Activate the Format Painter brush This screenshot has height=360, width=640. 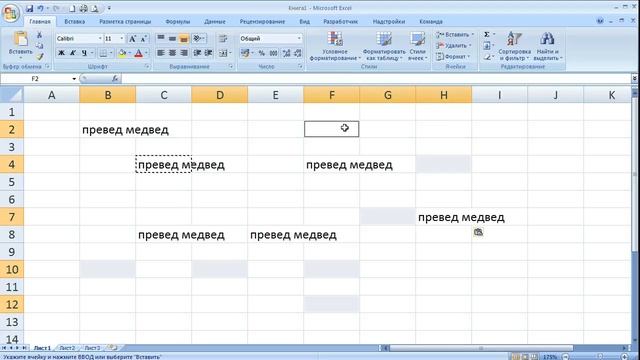[x=39, y=56]
